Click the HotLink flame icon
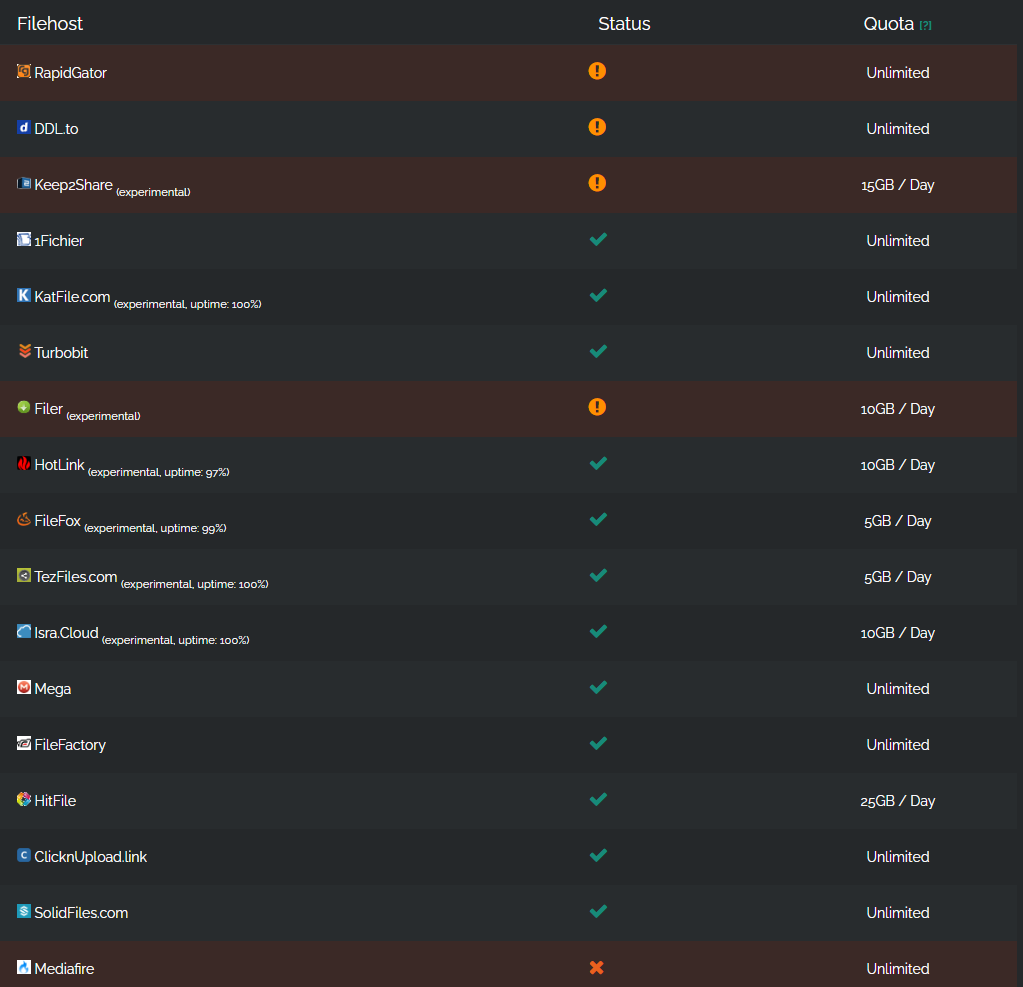 24,463
